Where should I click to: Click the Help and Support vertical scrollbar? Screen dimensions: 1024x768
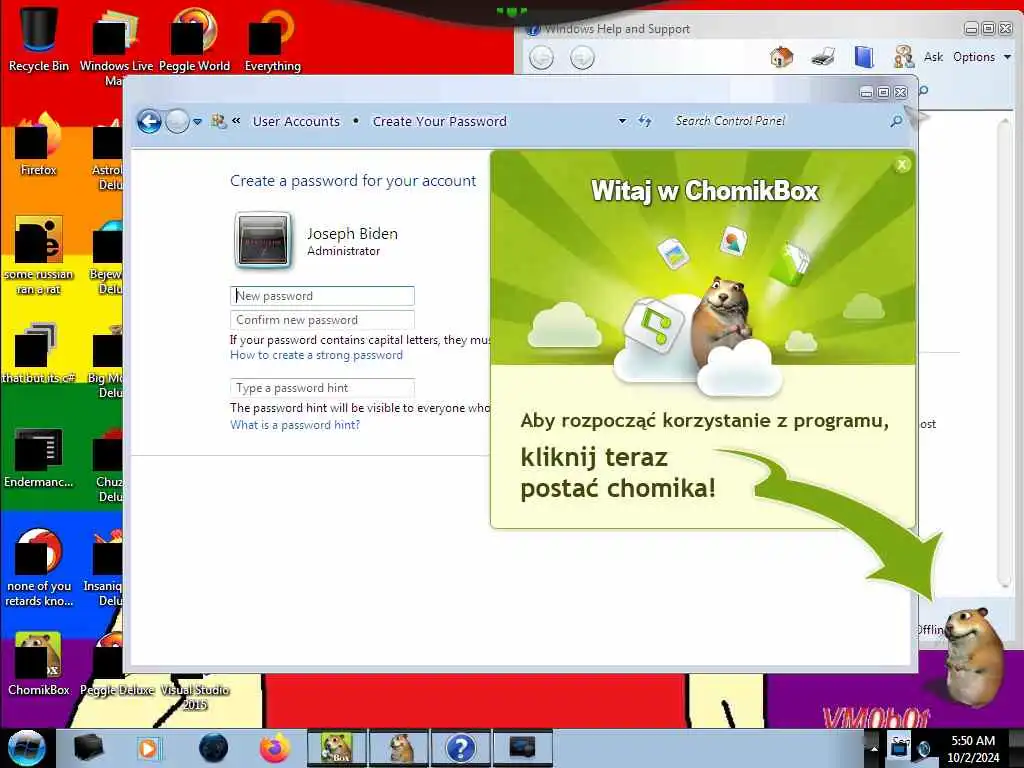tap(1006, 353)
